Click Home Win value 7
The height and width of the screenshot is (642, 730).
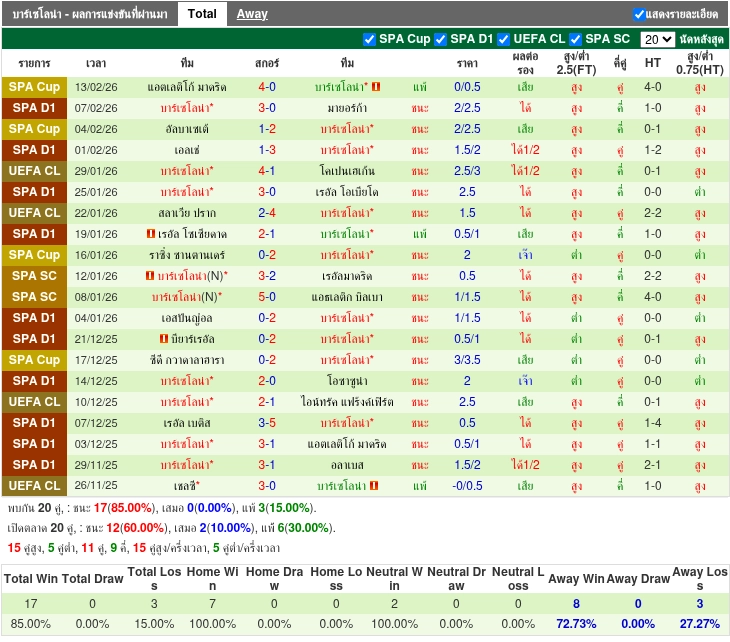[212, 604]
